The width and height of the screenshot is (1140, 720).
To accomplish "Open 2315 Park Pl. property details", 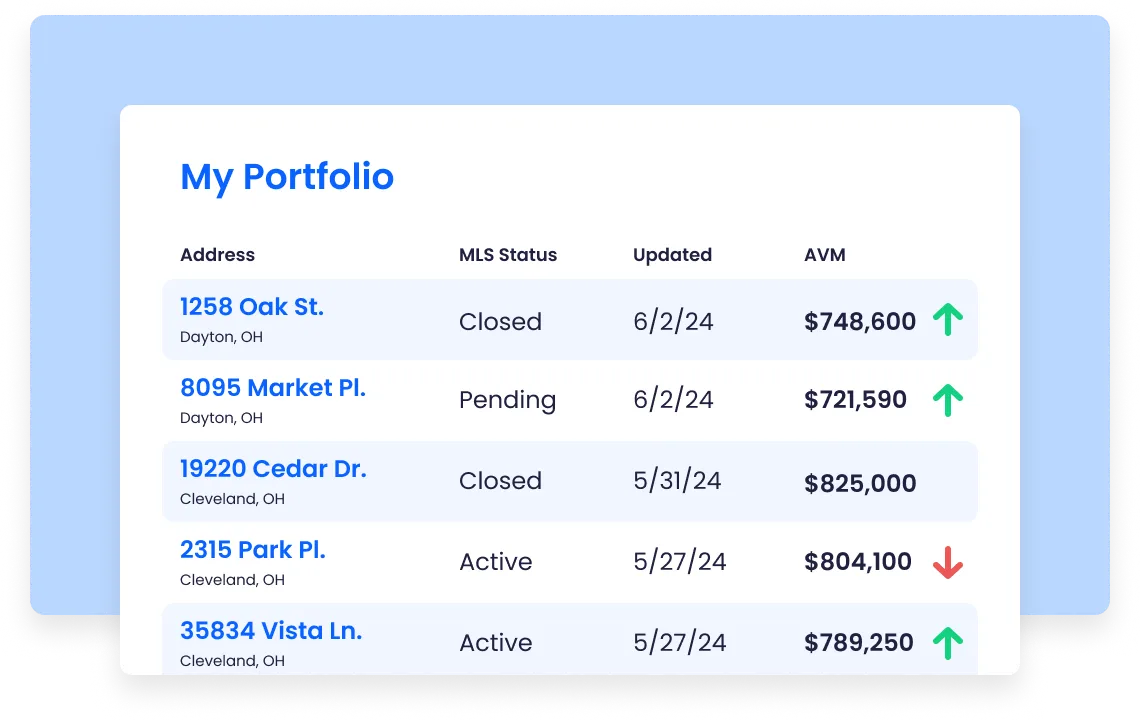I will click(x=253, y=549).
